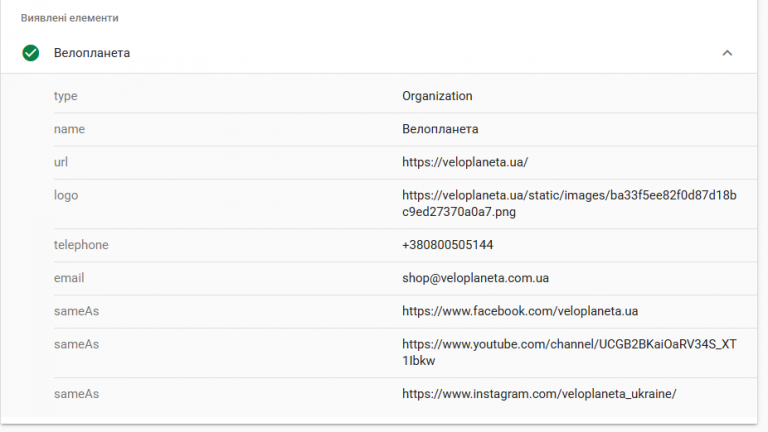
Task: Select the telephone property label
Action: coord(81,245)
